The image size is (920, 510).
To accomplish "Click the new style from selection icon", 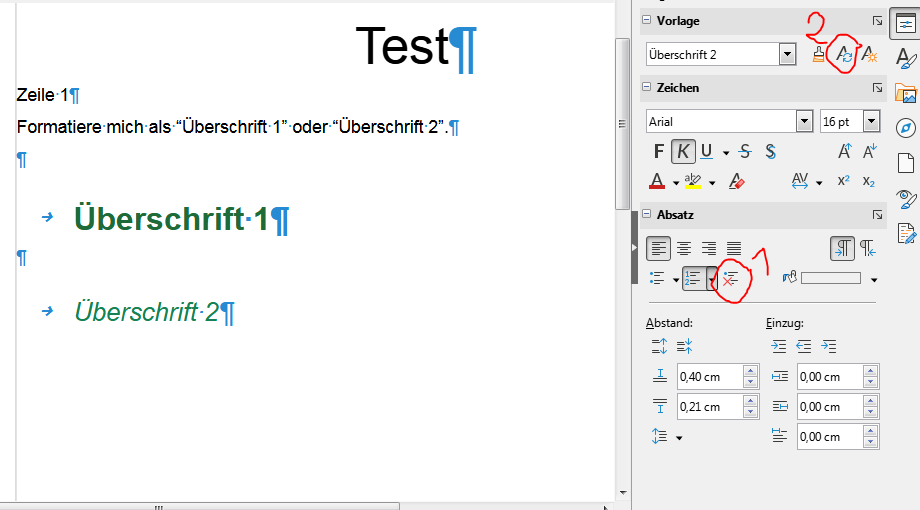I will pyautogui.click(x=869, y=55).
